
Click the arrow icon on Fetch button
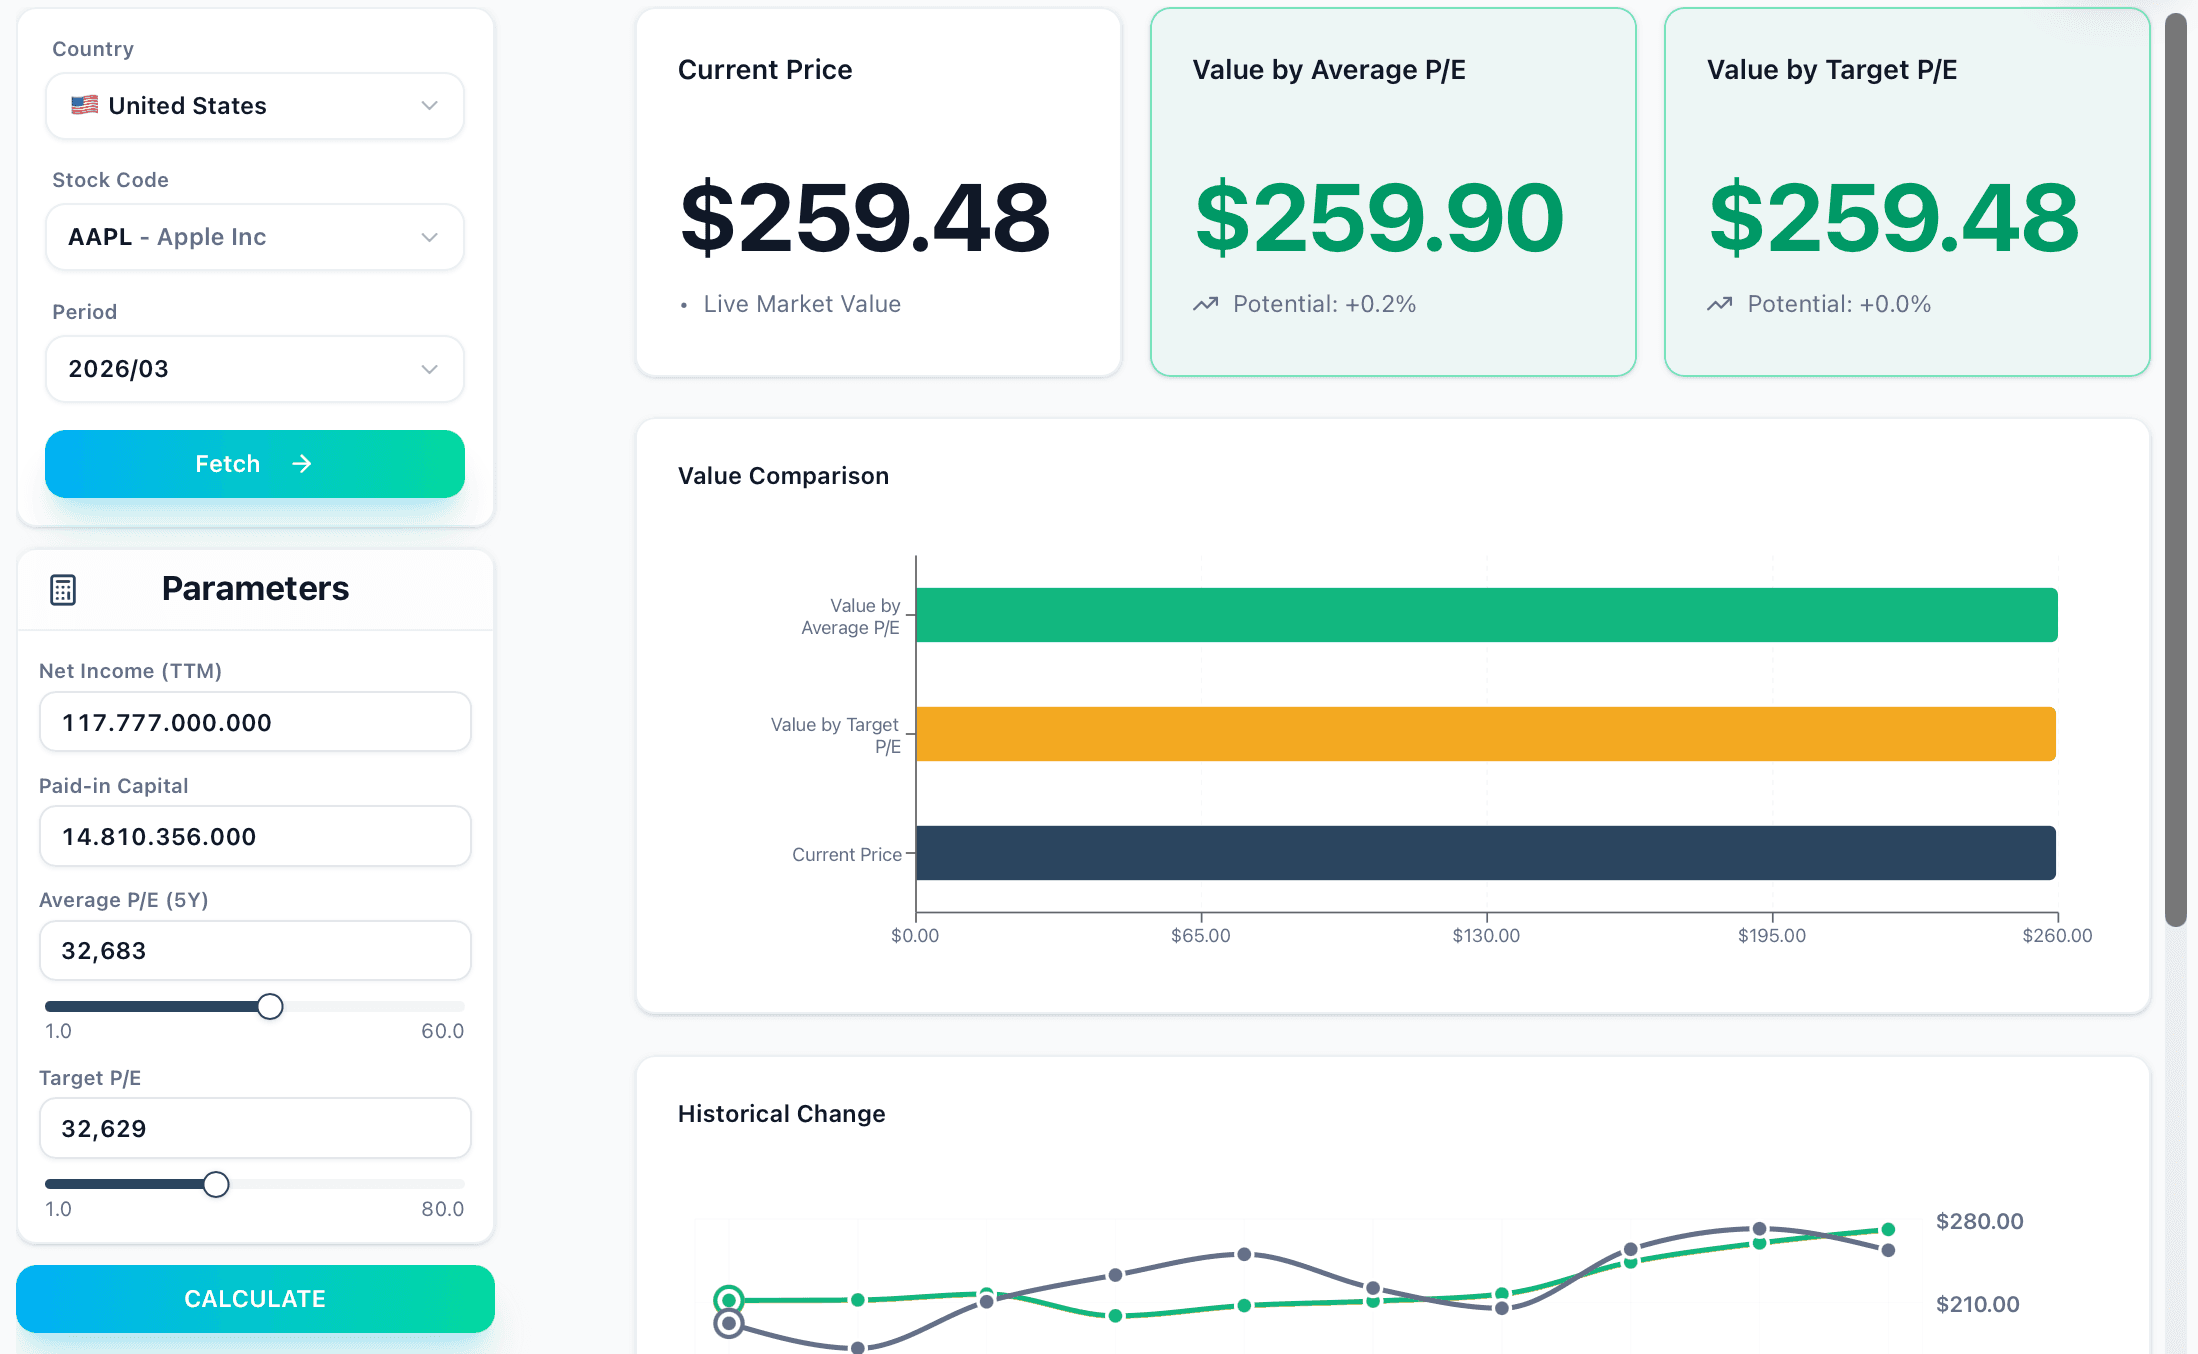point(302,464)
